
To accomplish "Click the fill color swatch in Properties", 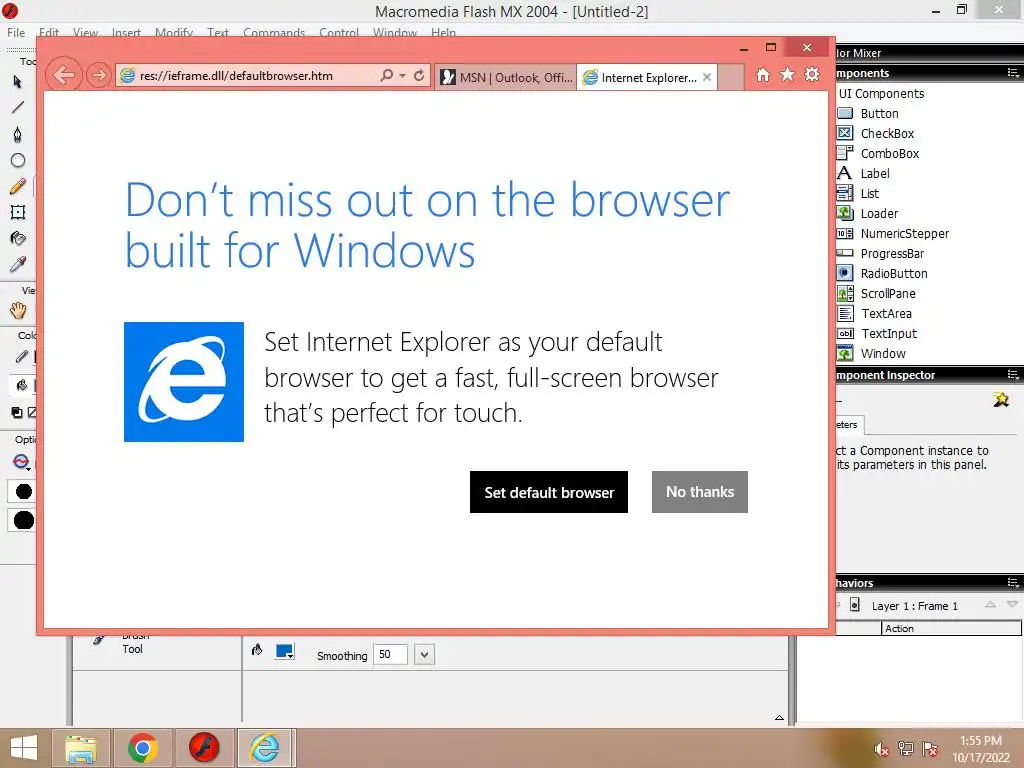I will tap(285, 651).
